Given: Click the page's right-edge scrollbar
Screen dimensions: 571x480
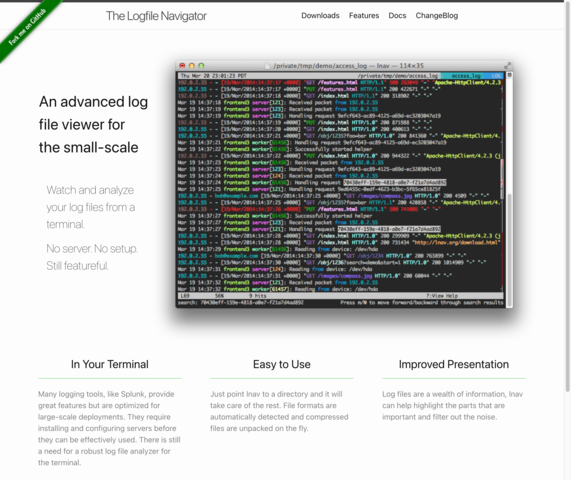Looking at the screenshot, I should click(568, 197).
